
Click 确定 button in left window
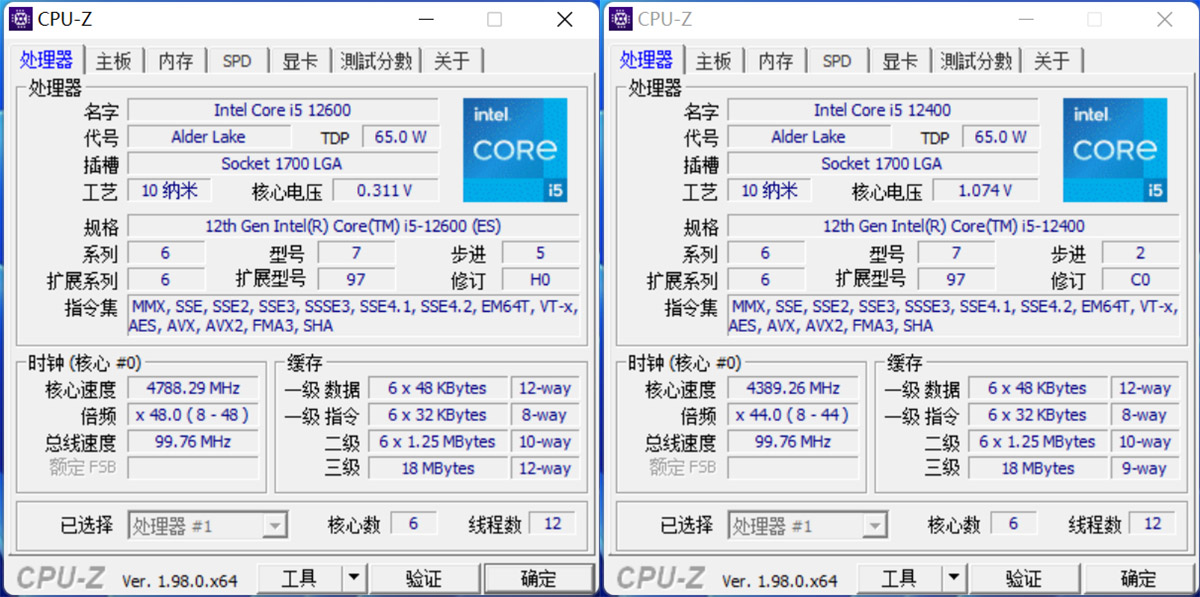click(x=538, y=578)
